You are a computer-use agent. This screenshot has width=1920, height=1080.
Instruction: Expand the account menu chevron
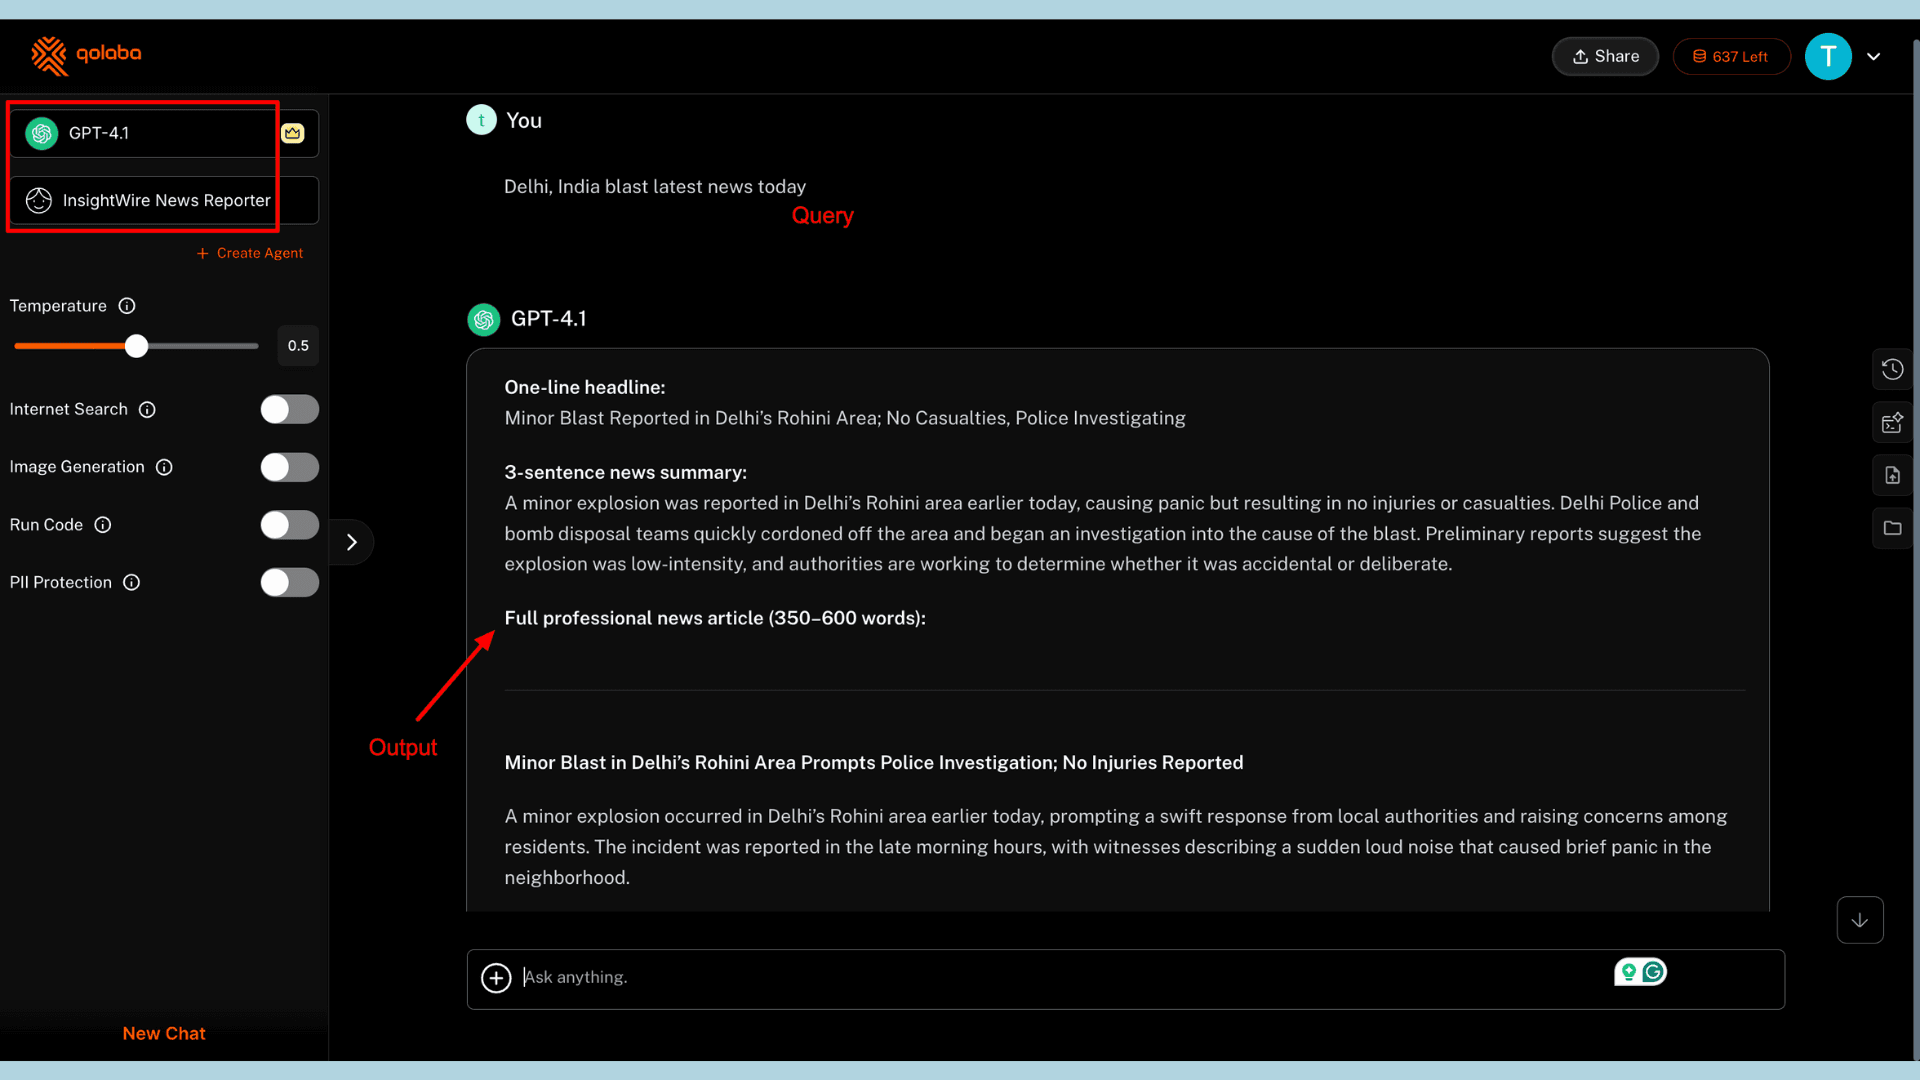pyautogui.click(x=1874, y=57)
